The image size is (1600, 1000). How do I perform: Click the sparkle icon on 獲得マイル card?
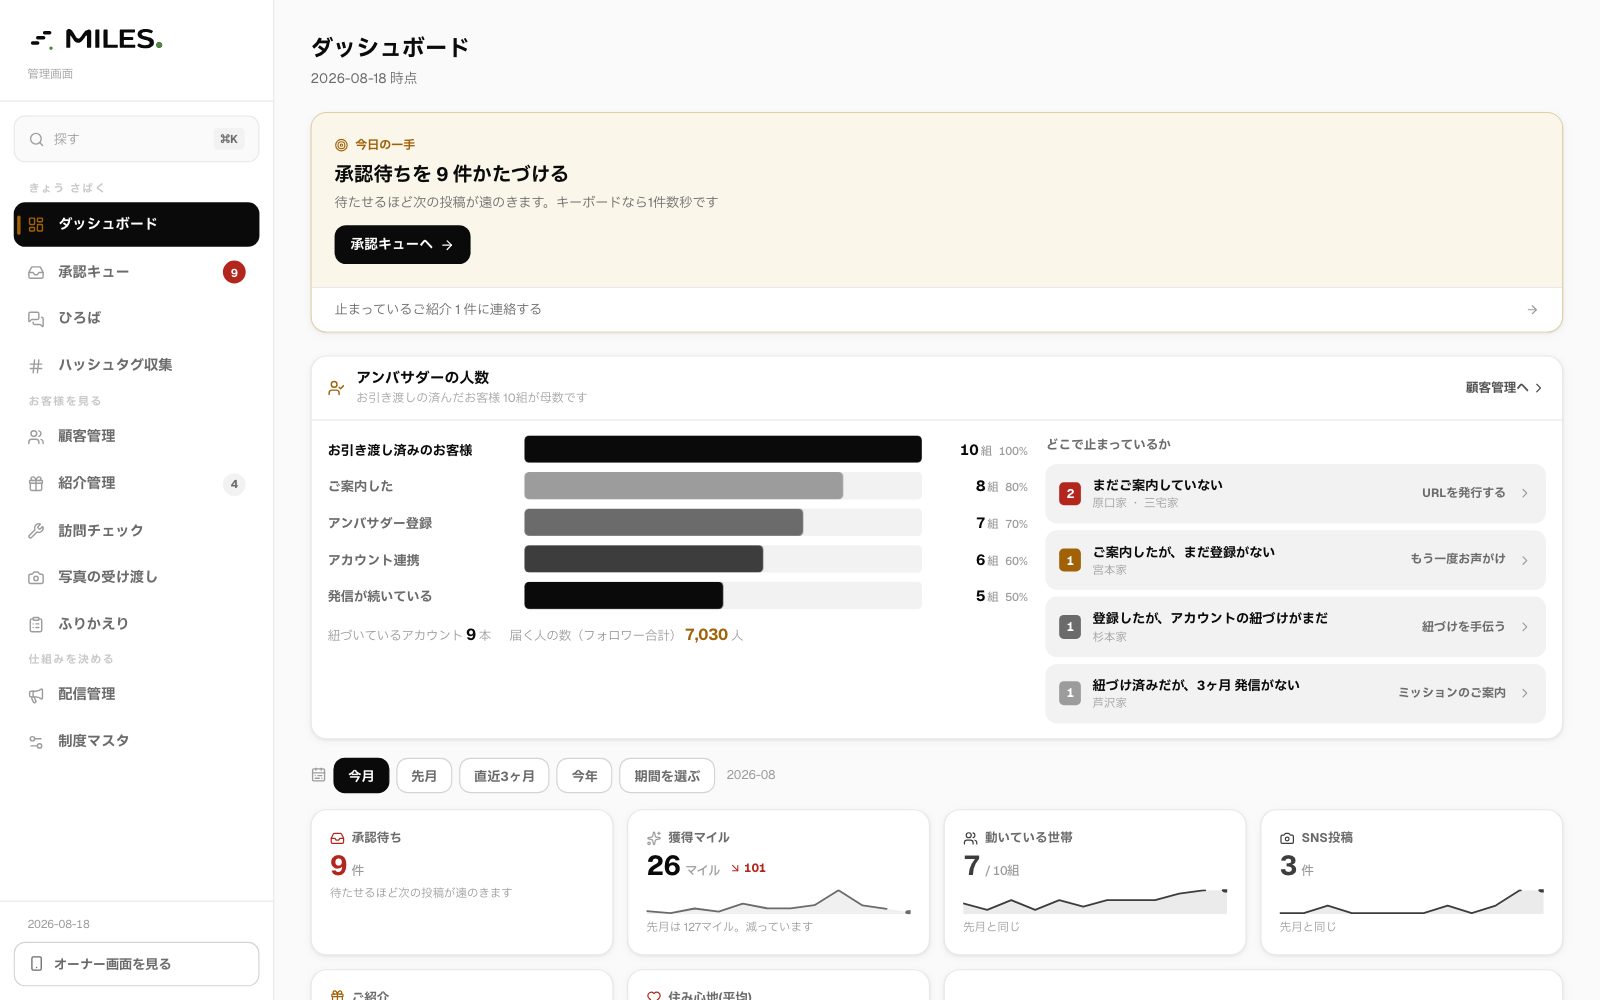tap(654, 838)
